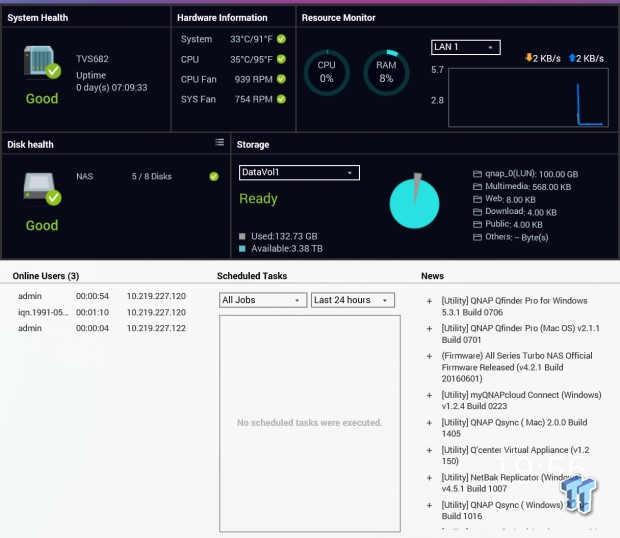Click the NAS disks green status check
The height and width of the screenshot is (538, 620).
click(x=214, y=176)
